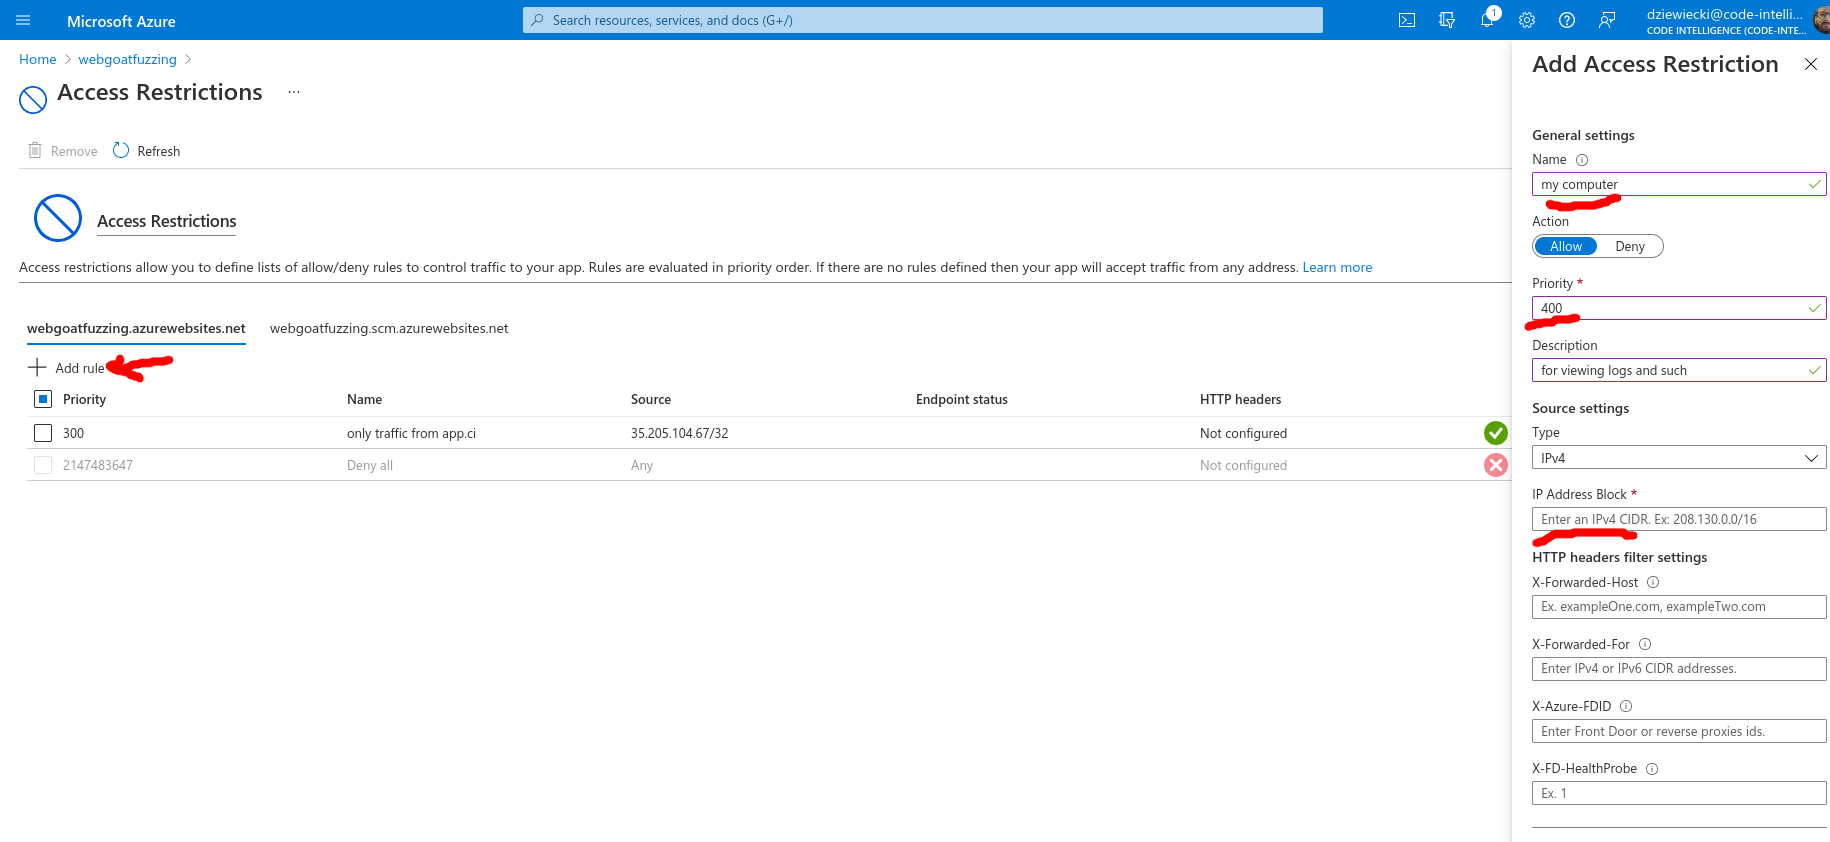
Task: Switch to webgoatfuzzing.scm.azurewebsites.net tab
Action: pyautogui.click(x=389, y=328)
